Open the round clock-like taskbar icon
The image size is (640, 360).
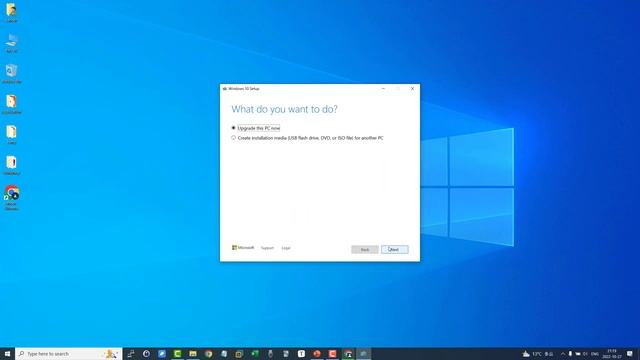147,353
